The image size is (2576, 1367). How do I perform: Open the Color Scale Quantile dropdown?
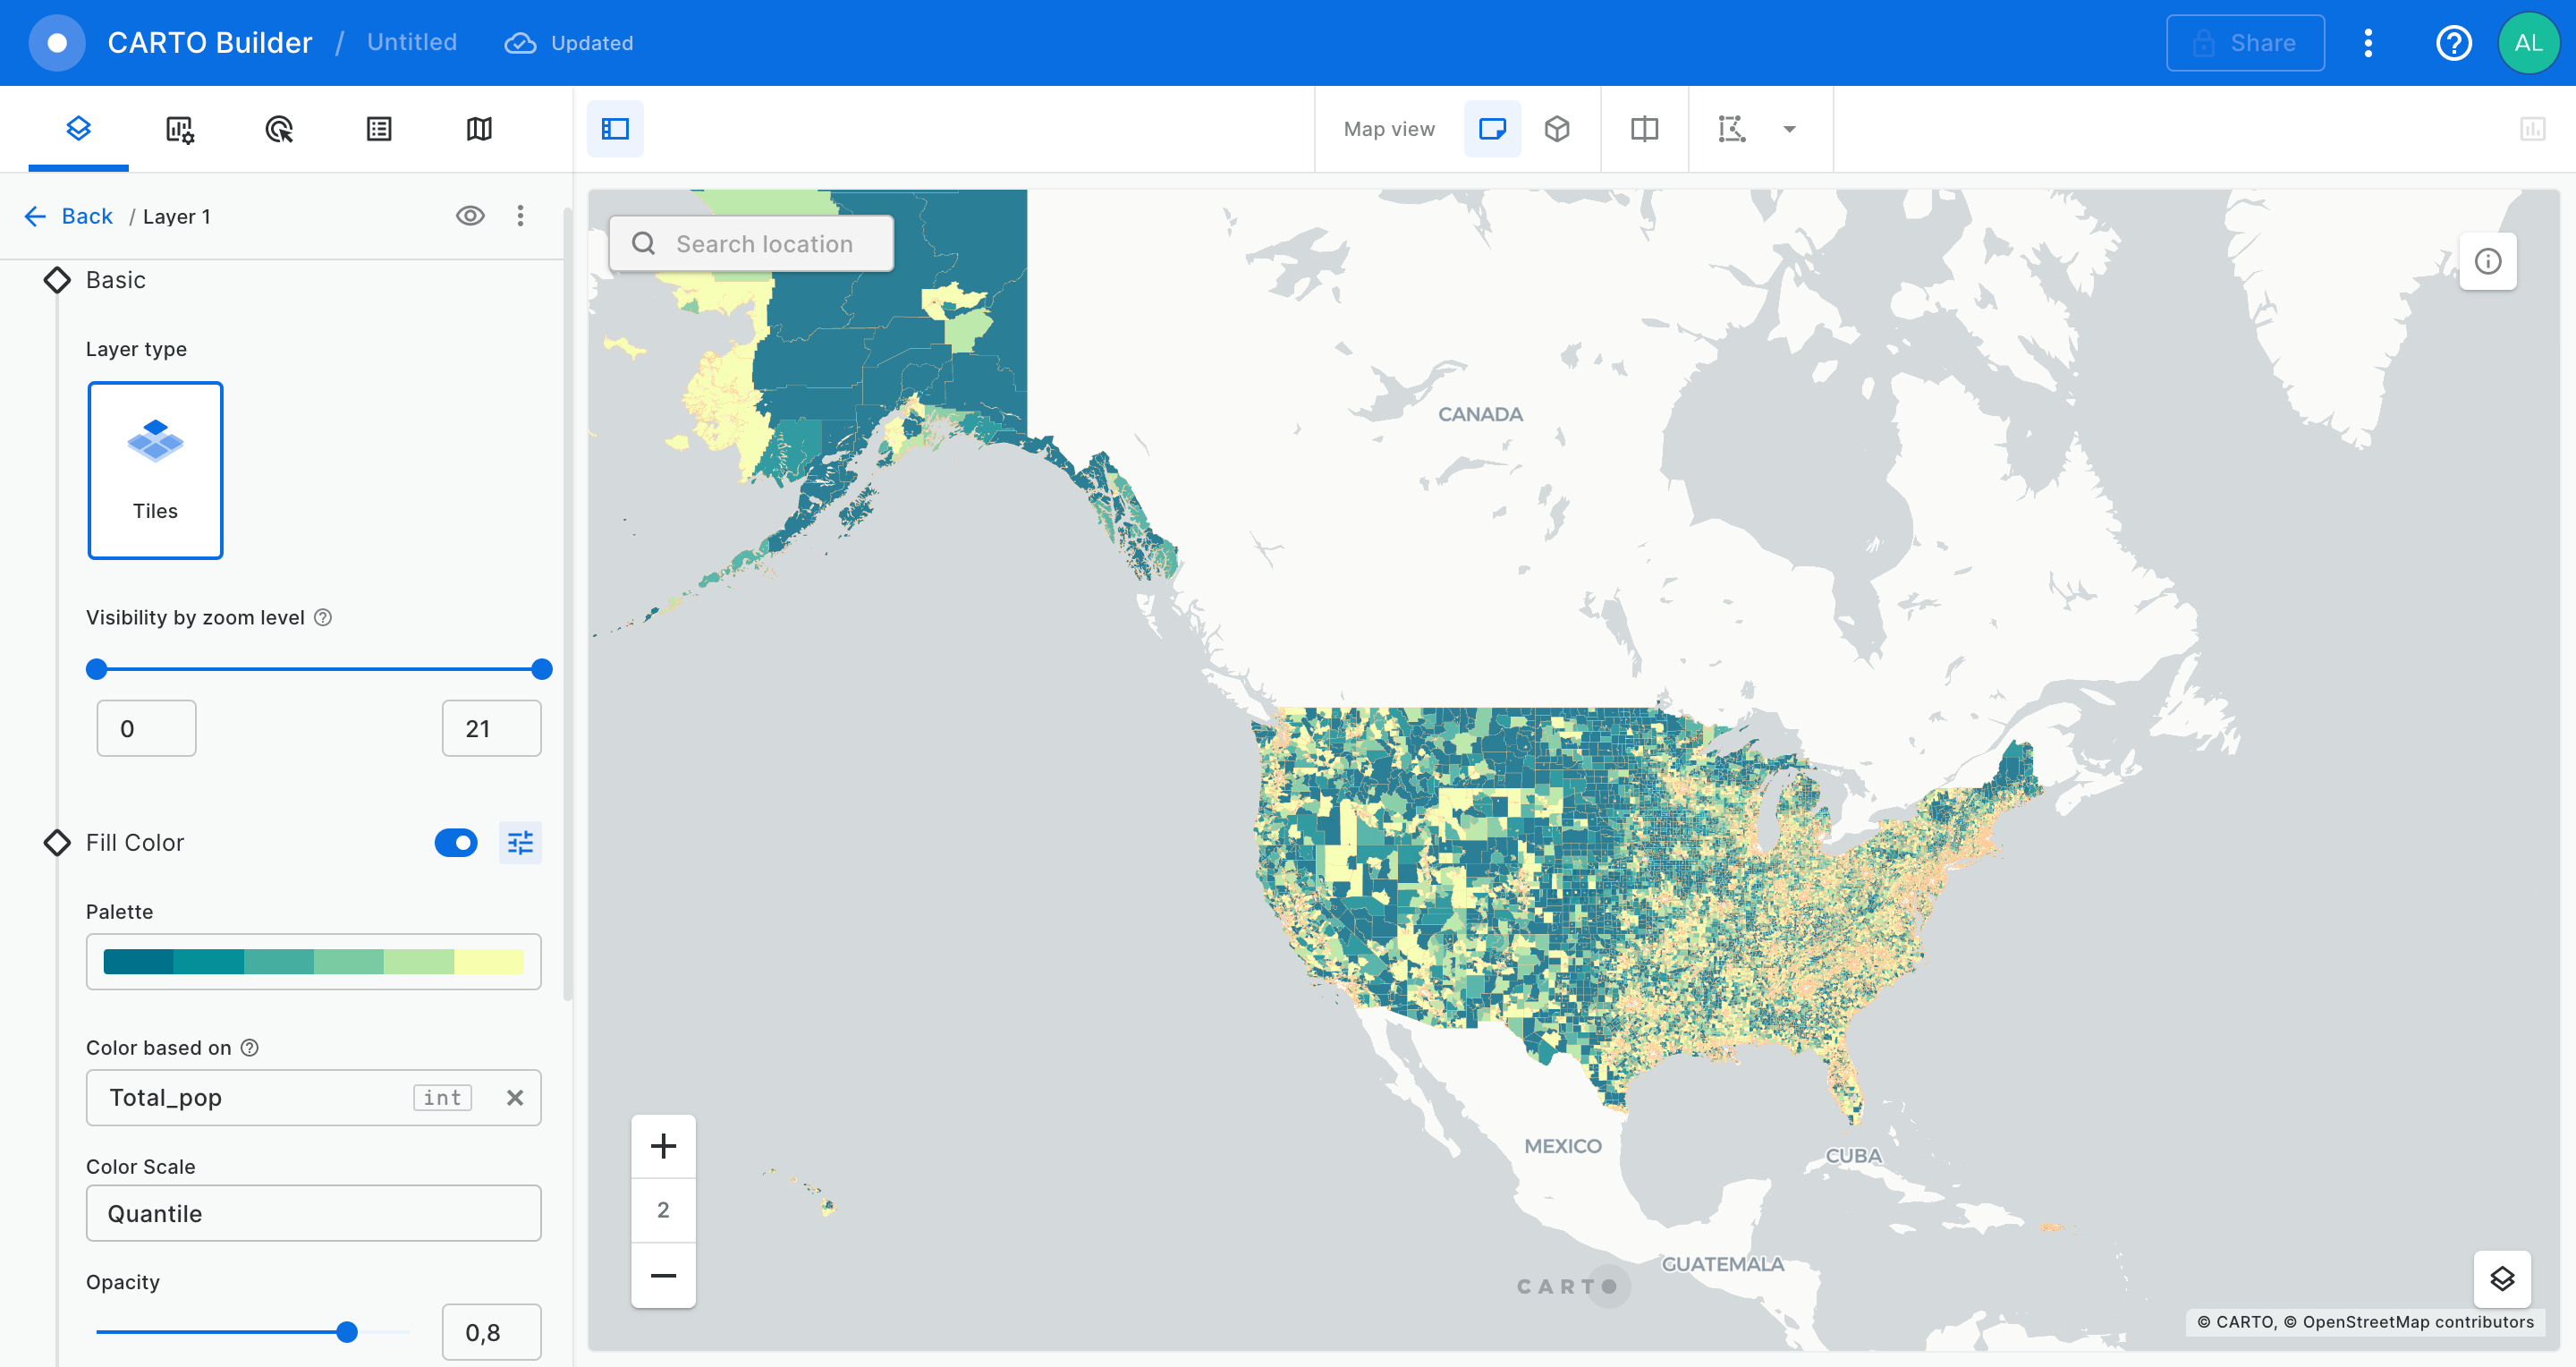pos(313,1213)
